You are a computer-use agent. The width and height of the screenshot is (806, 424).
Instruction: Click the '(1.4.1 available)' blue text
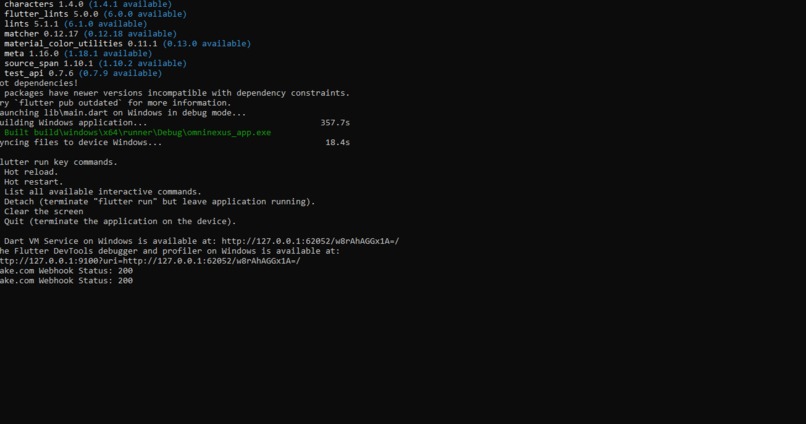pyautogui.click(x=130, y=4)
